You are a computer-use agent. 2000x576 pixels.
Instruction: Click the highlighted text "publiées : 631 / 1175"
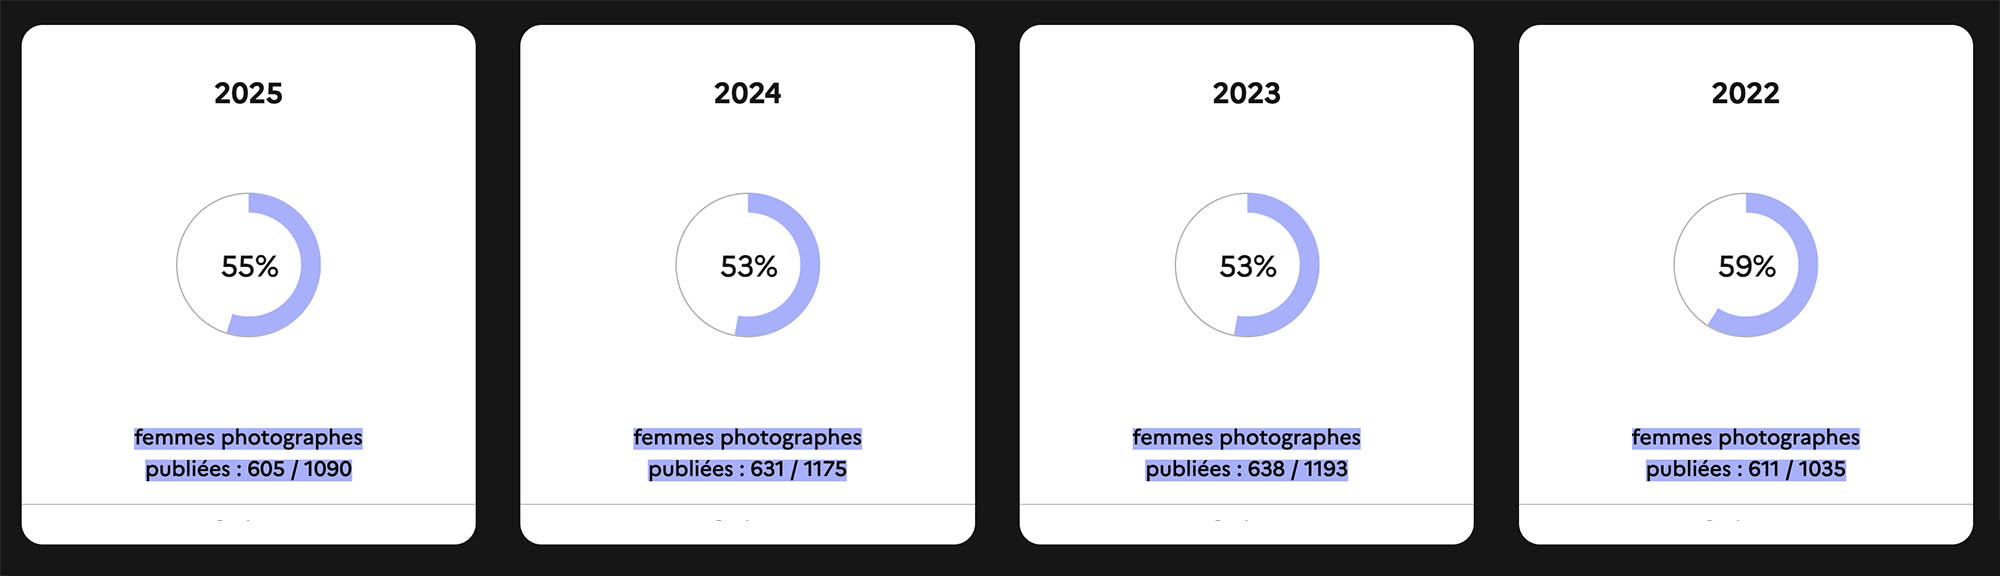(747, 469)
